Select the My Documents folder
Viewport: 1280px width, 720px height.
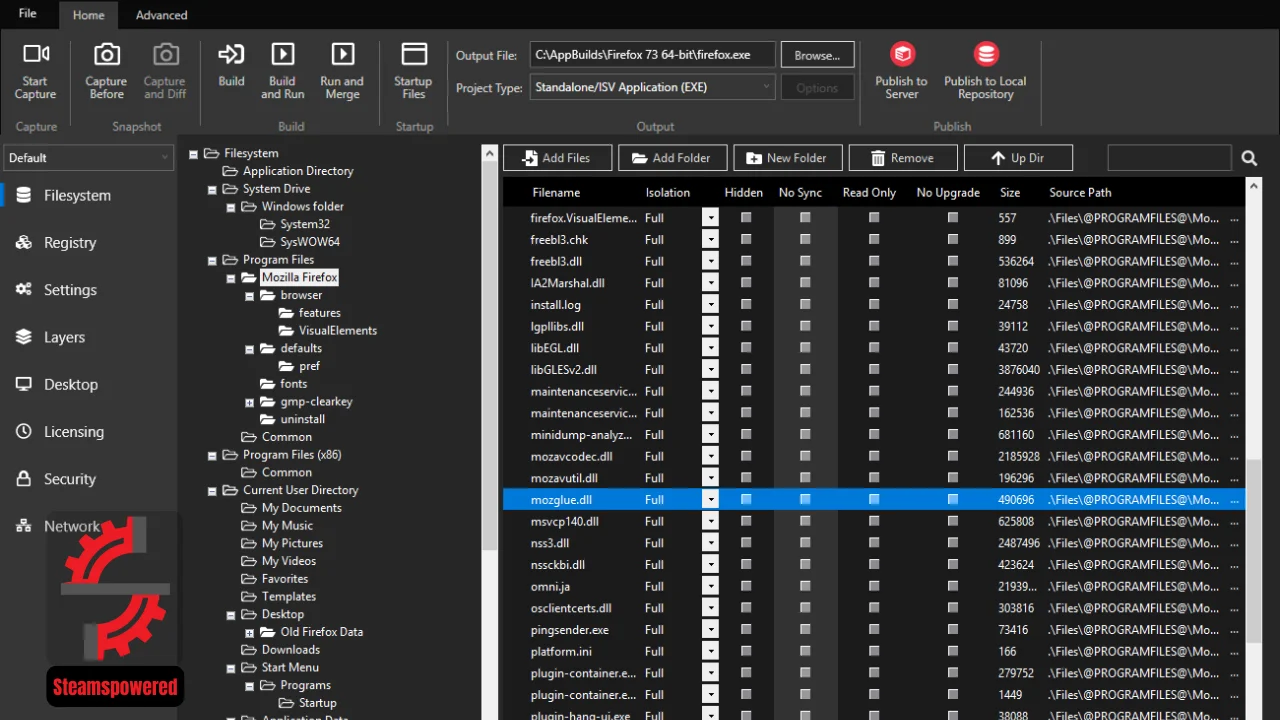302,508
